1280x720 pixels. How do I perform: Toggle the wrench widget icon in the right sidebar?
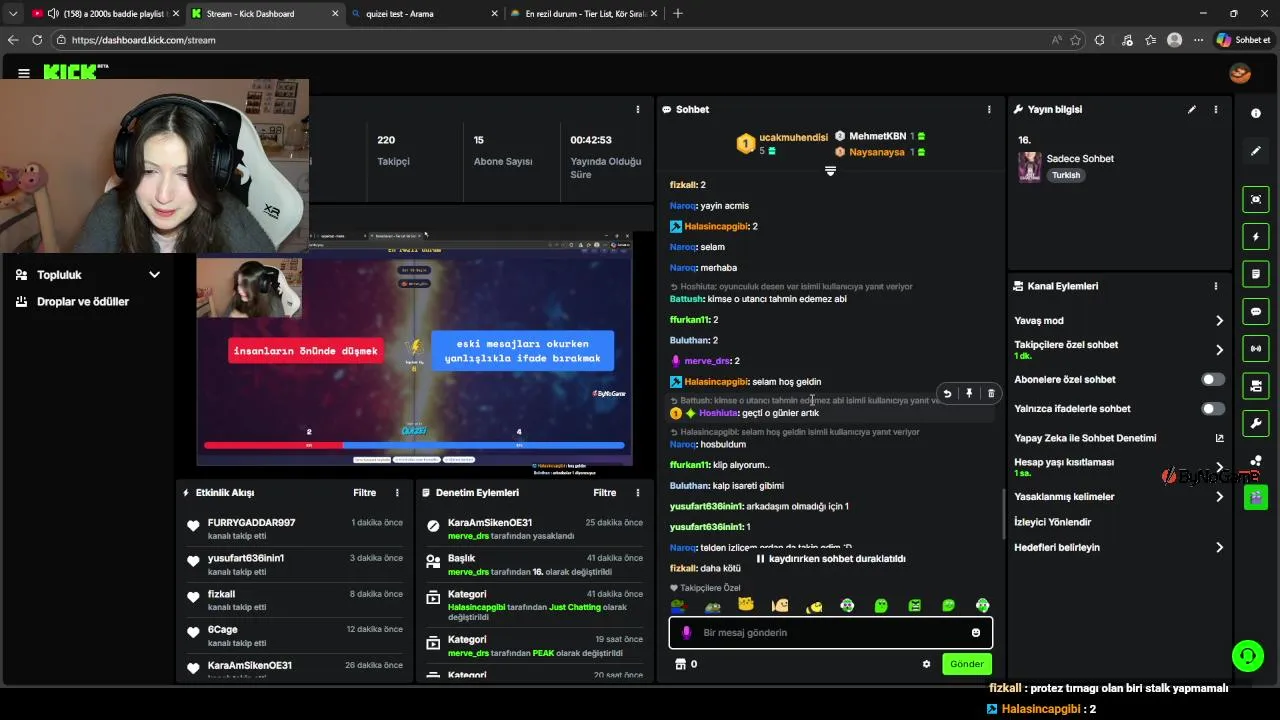[1256, 423]
